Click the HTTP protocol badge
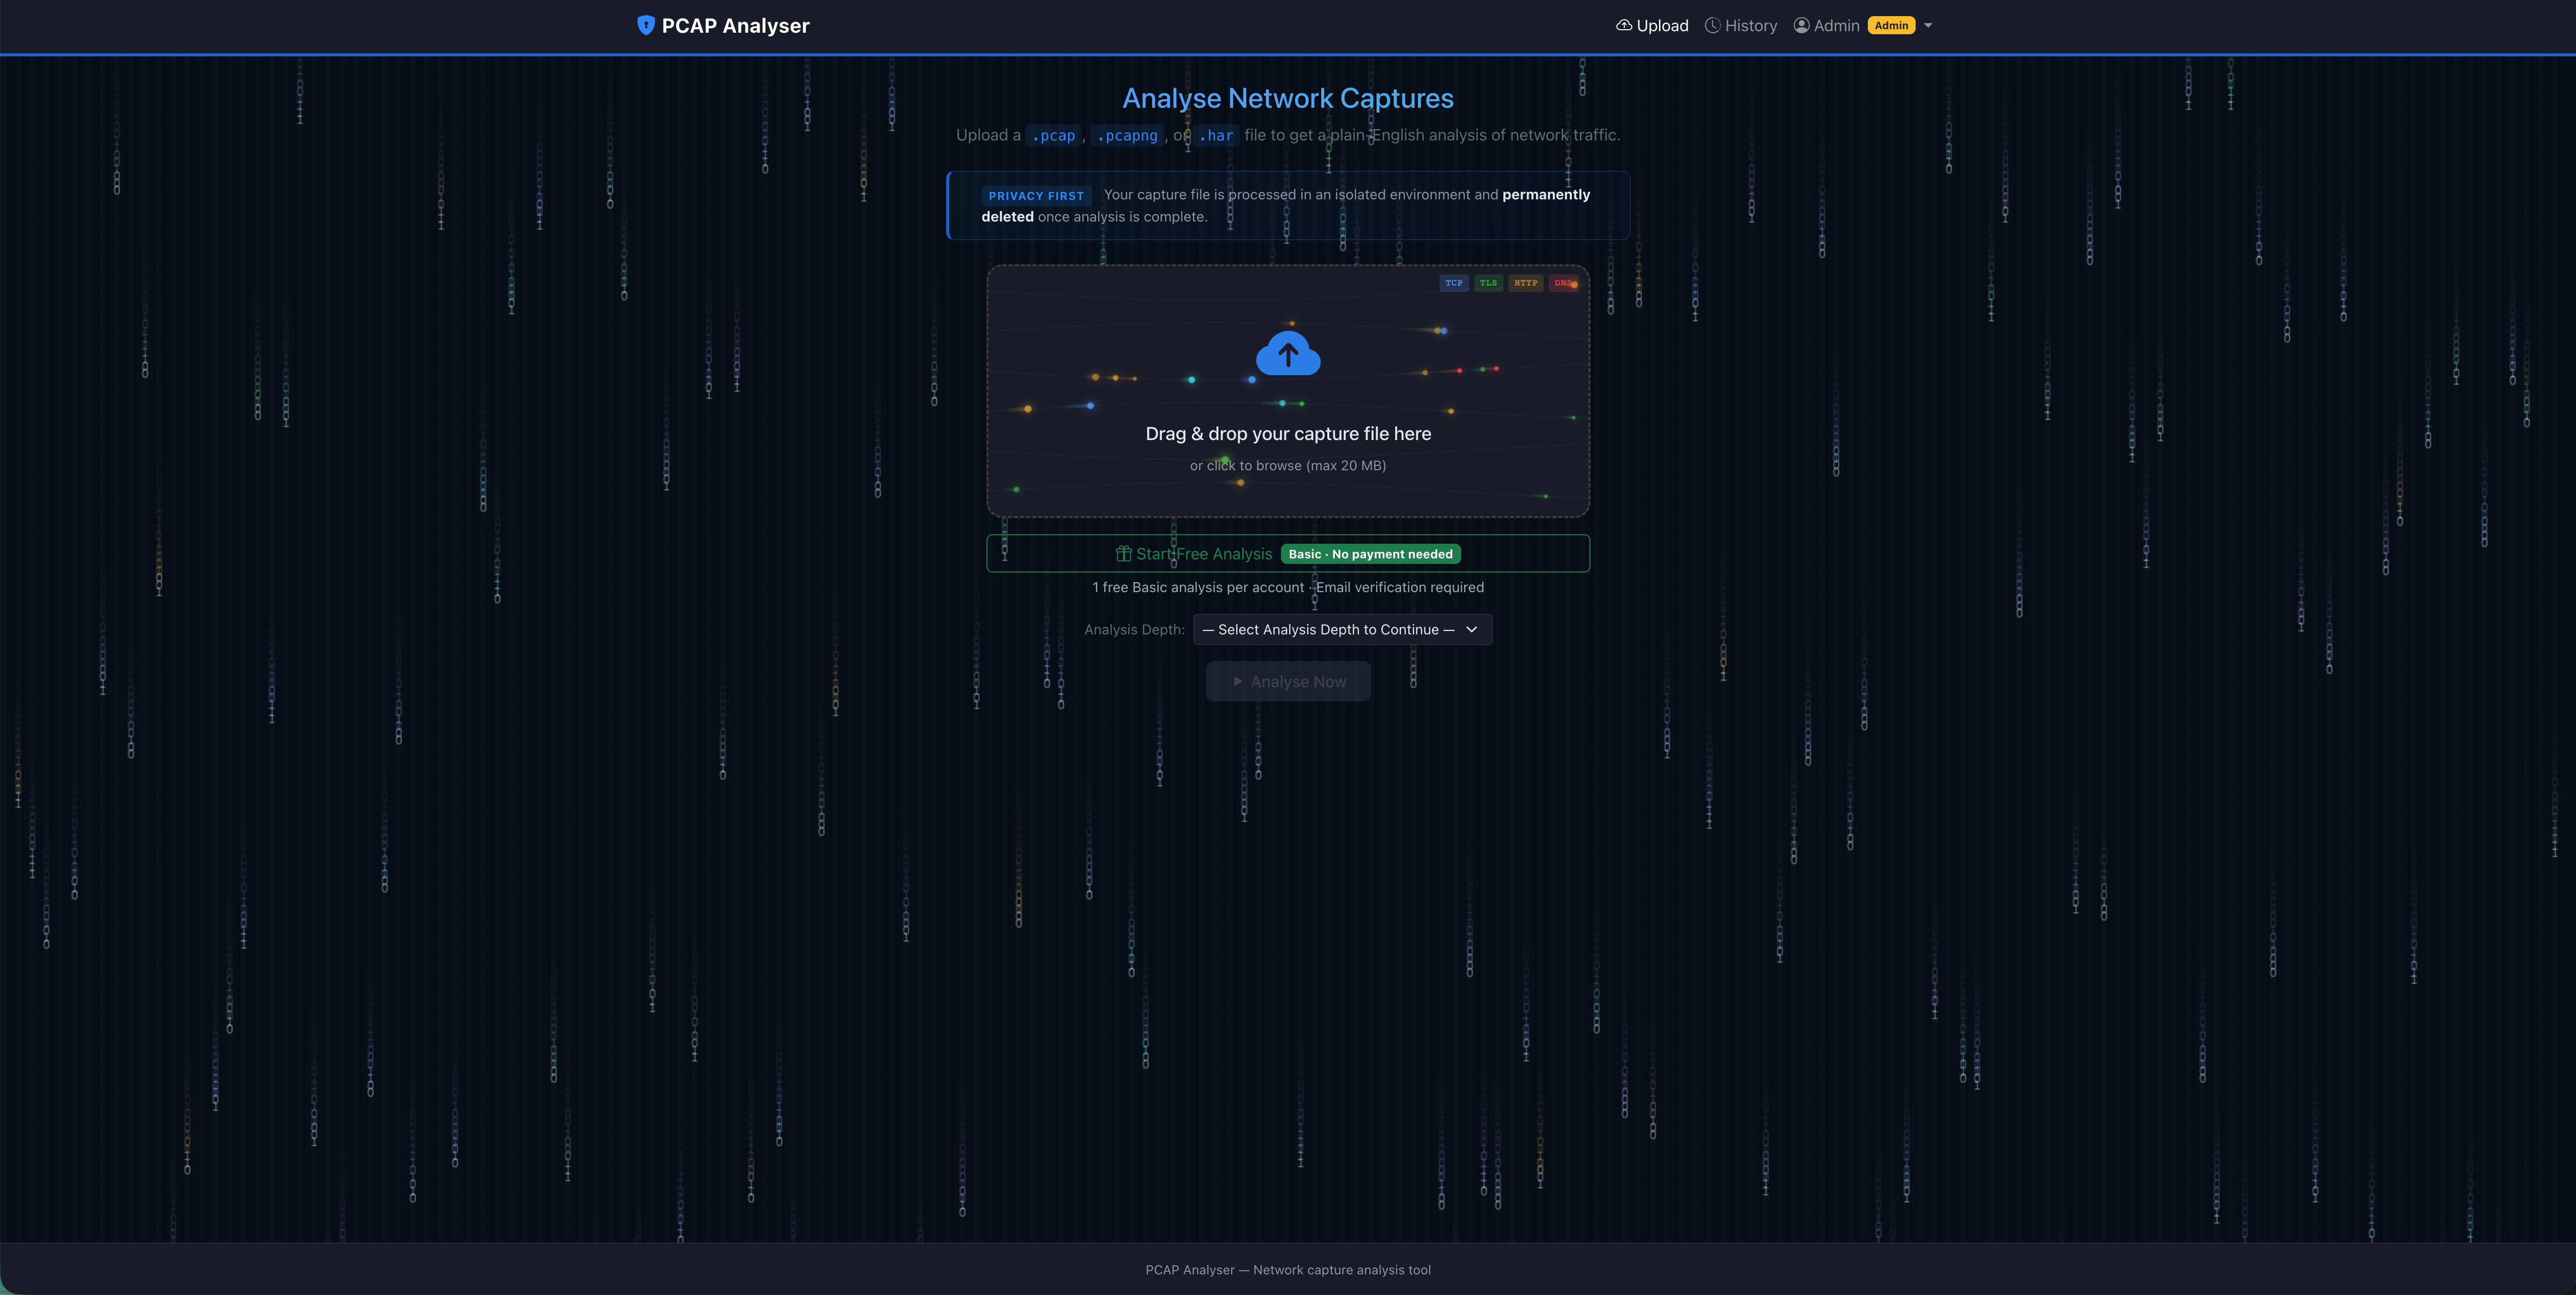This screenshot has height=1295, width=2576. [1526, 283]
